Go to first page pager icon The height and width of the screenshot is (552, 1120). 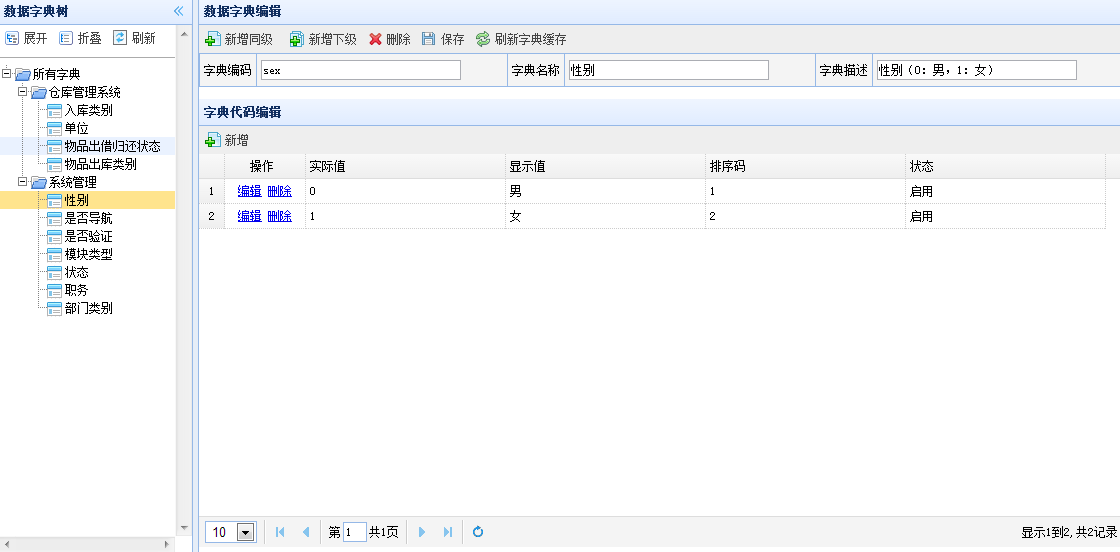[280, 532]
